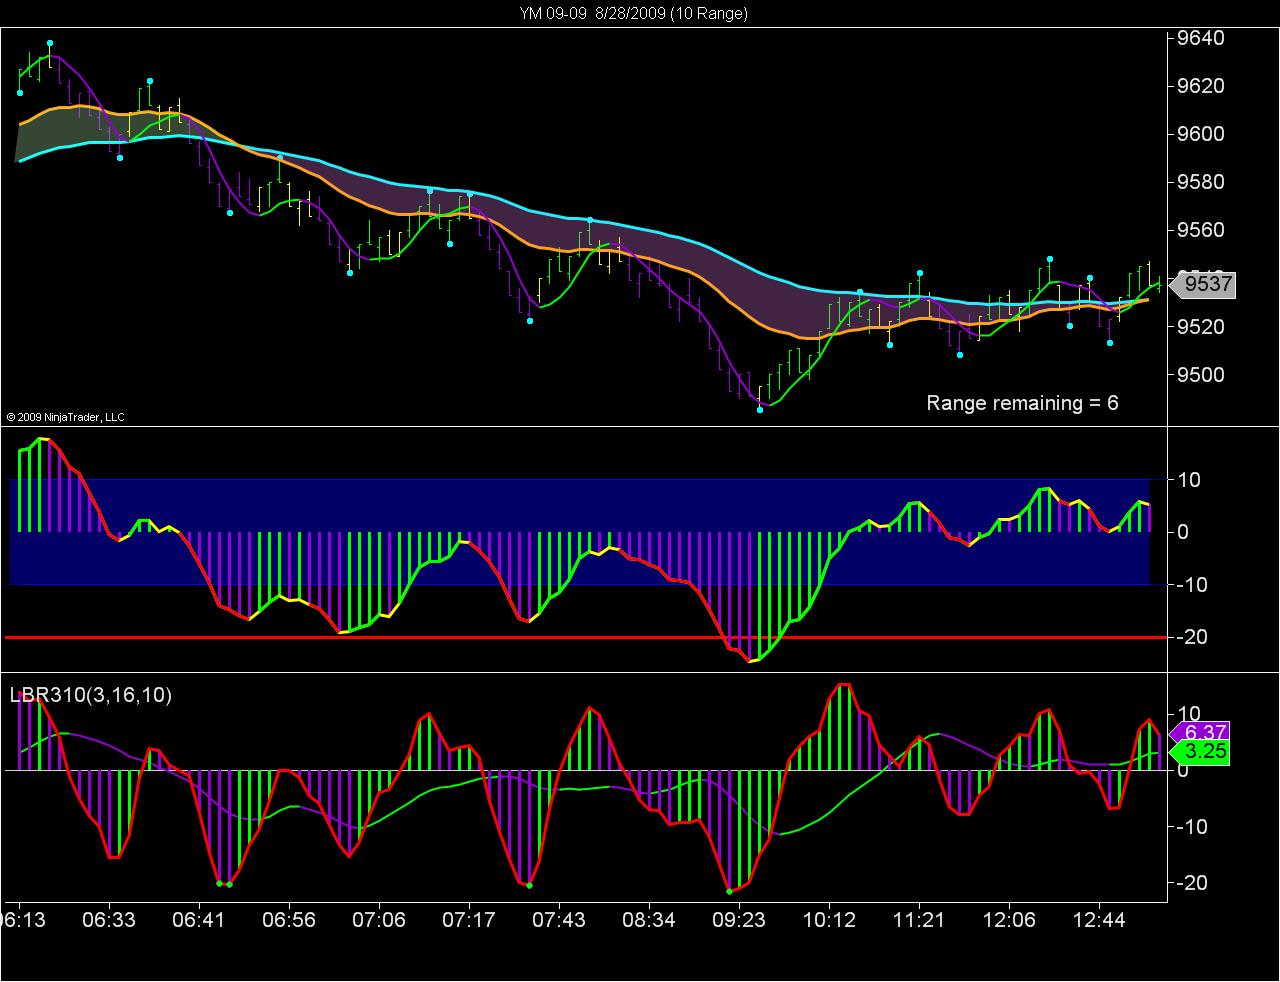Click the green 3.25 indicator value tag
The width and height of the screenshot is (1280, 982).
coord(1199,752)
